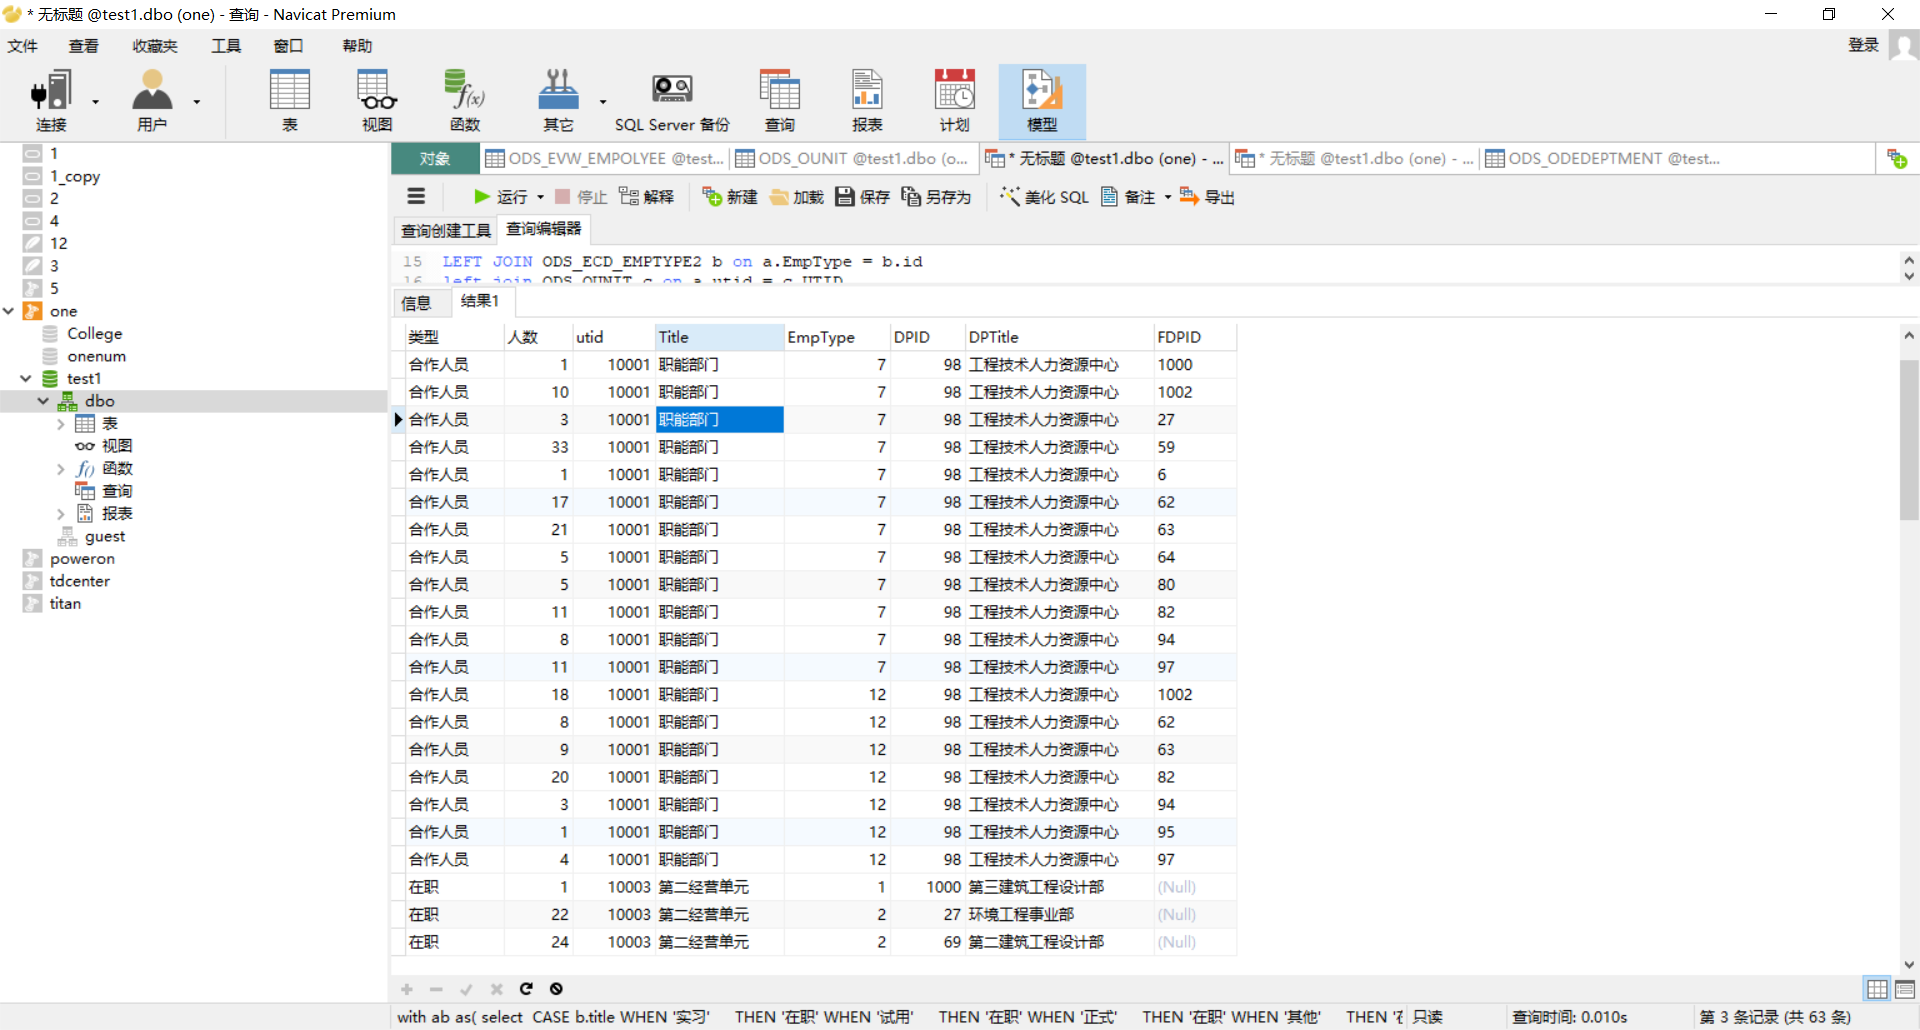Expand the 报表 tree node
Viewport: 1920px width, 1030px height.
click(61, 514)
